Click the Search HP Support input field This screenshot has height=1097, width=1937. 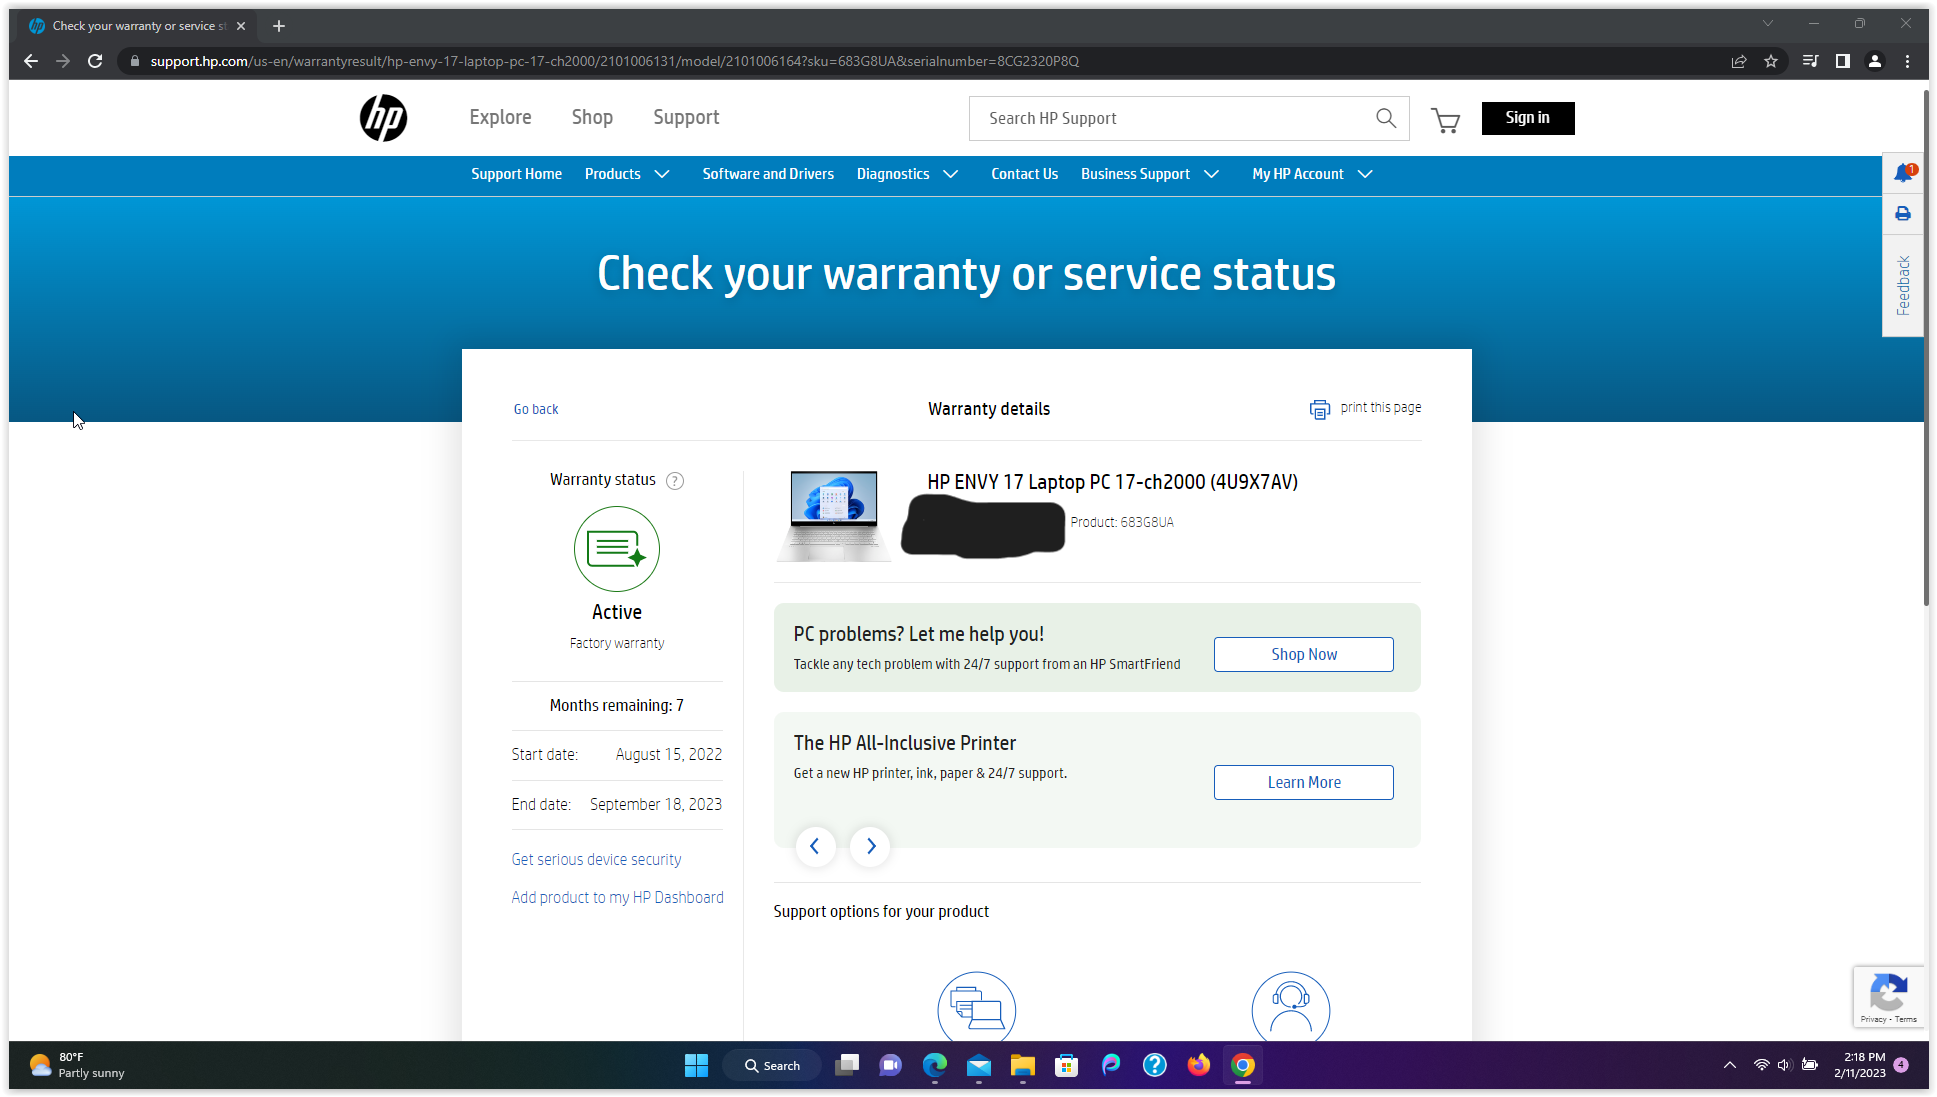tap(1150, 118)
